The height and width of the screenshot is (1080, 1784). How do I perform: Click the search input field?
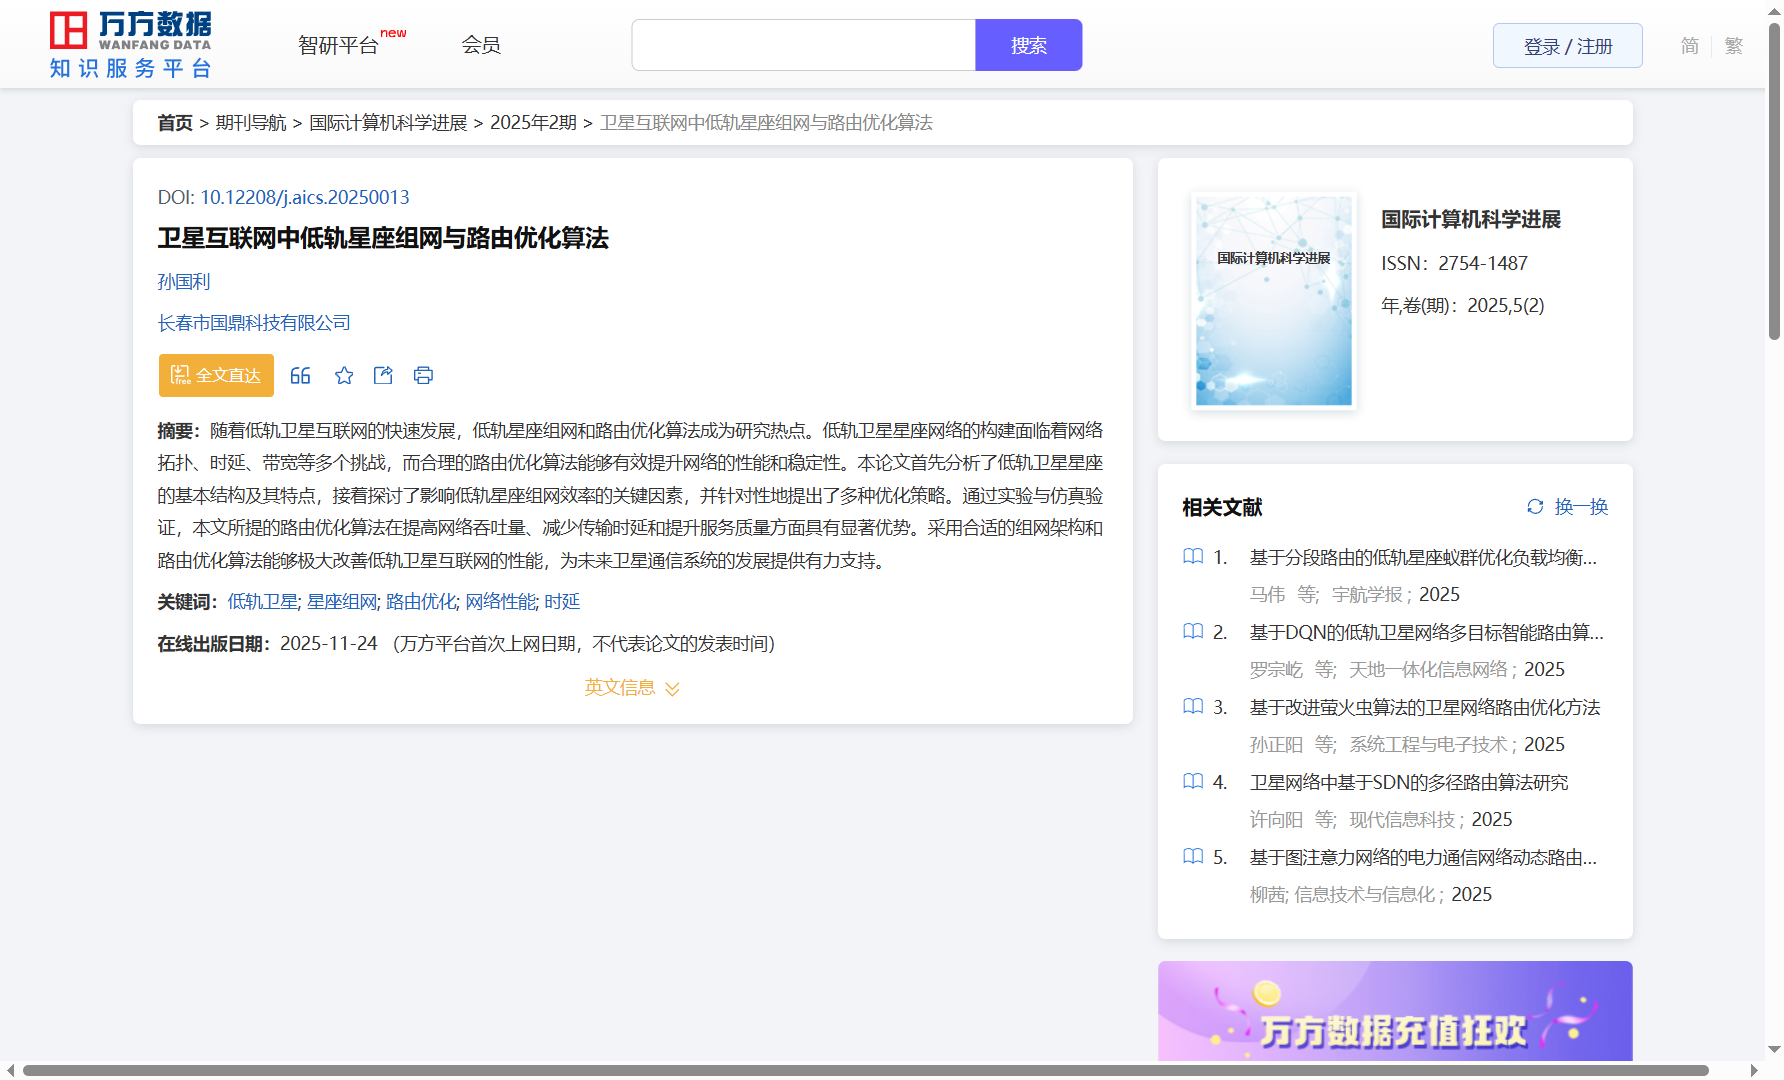(x=803, y=45)
